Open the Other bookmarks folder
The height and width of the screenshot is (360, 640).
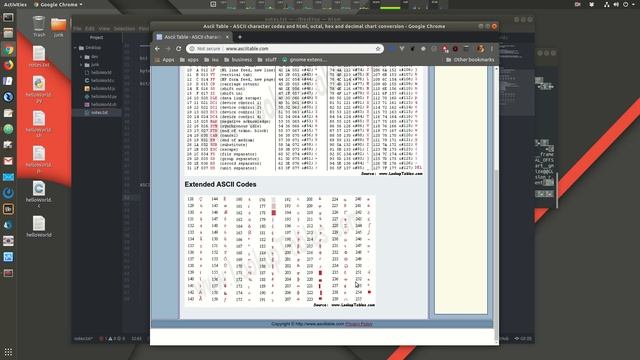coord(470,60)
